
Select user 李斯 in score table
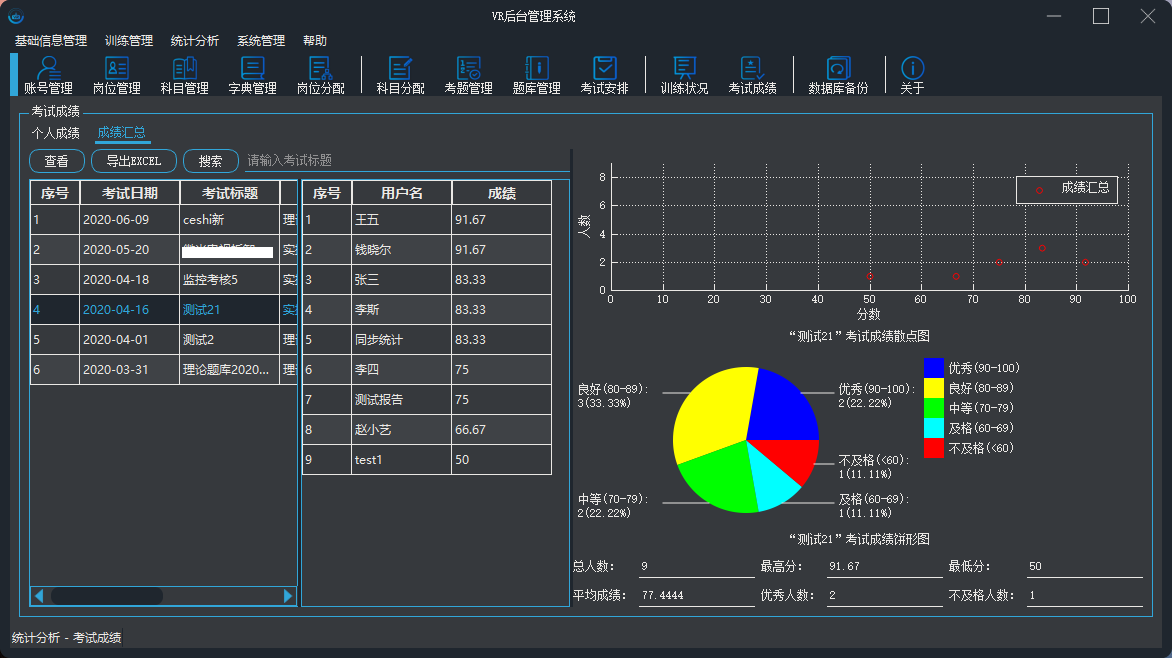427,310
